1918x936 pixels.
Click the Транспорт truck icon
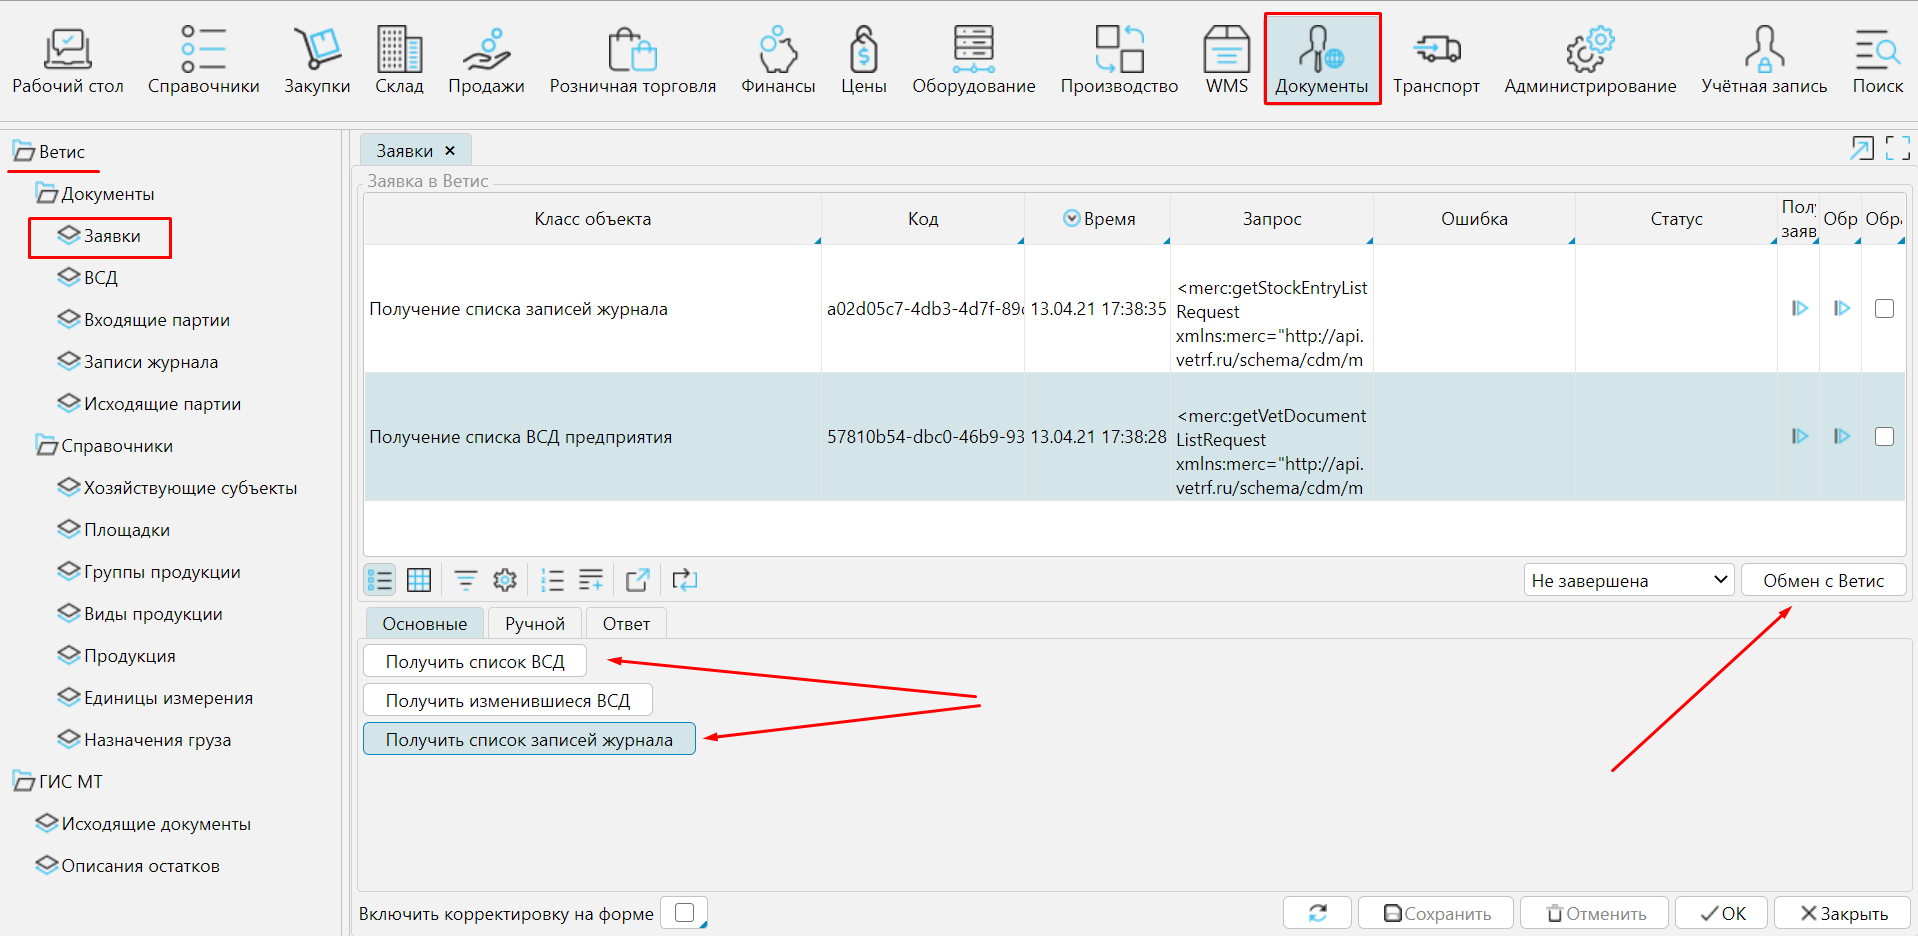[x=1436, y=50]
